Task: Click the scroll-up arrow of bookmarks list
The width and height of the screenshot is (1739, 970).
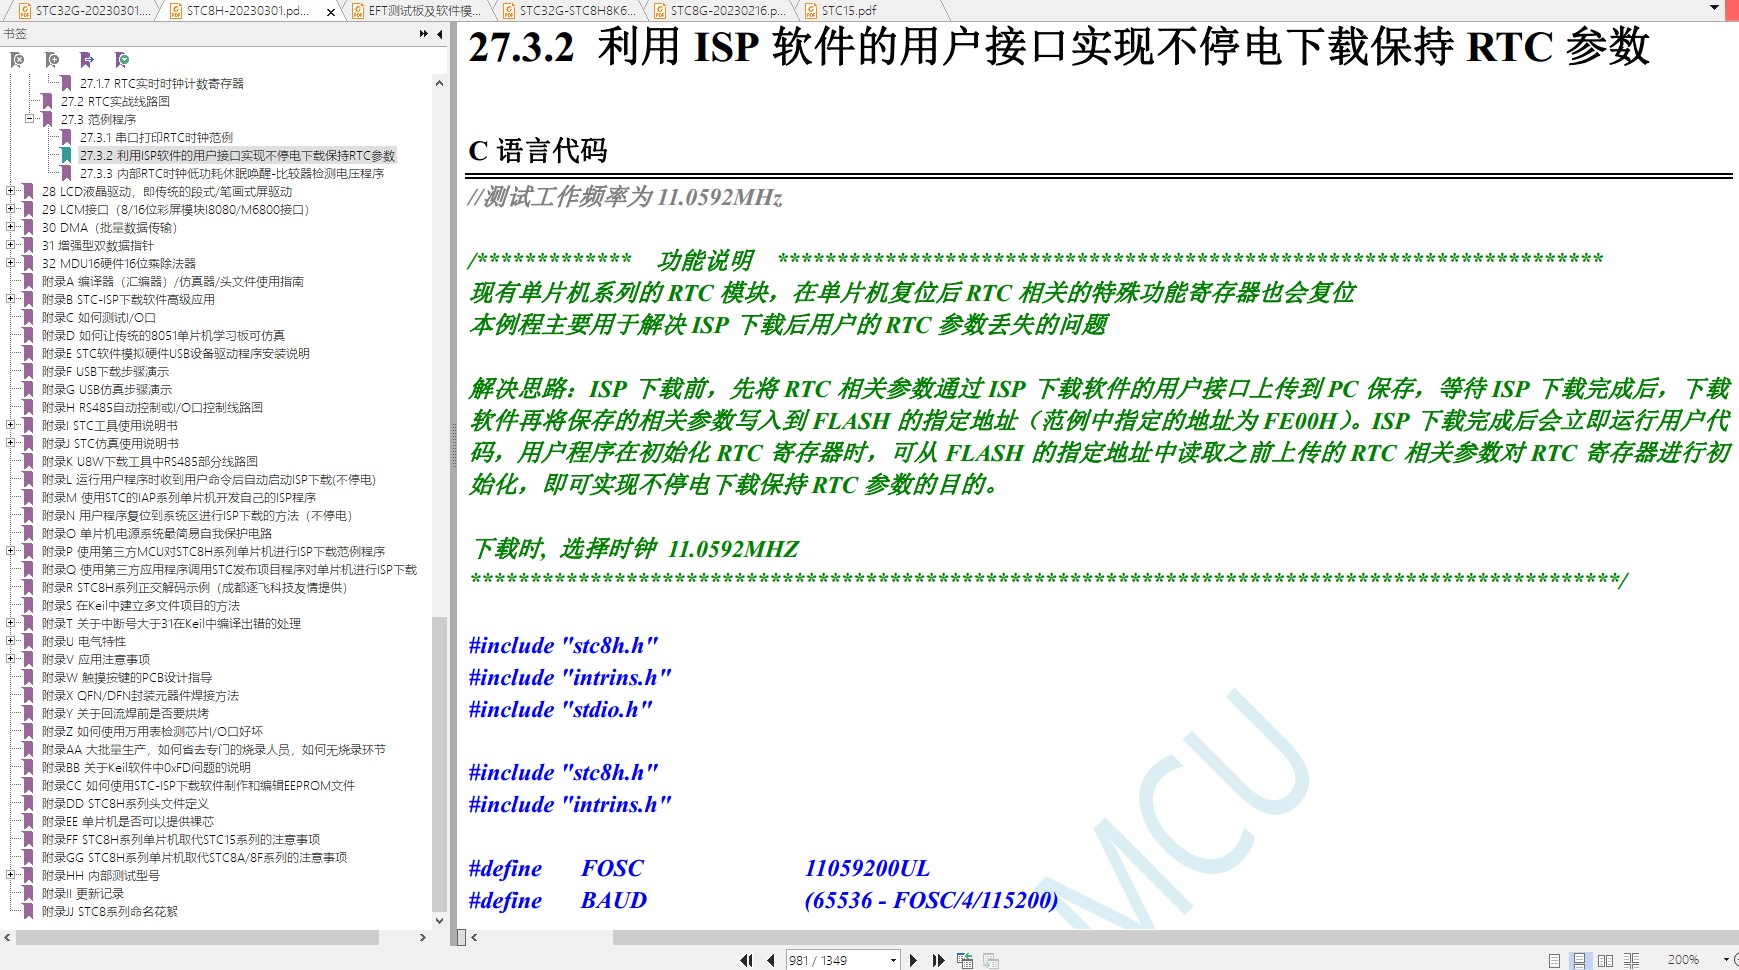Action: point(439,84)
